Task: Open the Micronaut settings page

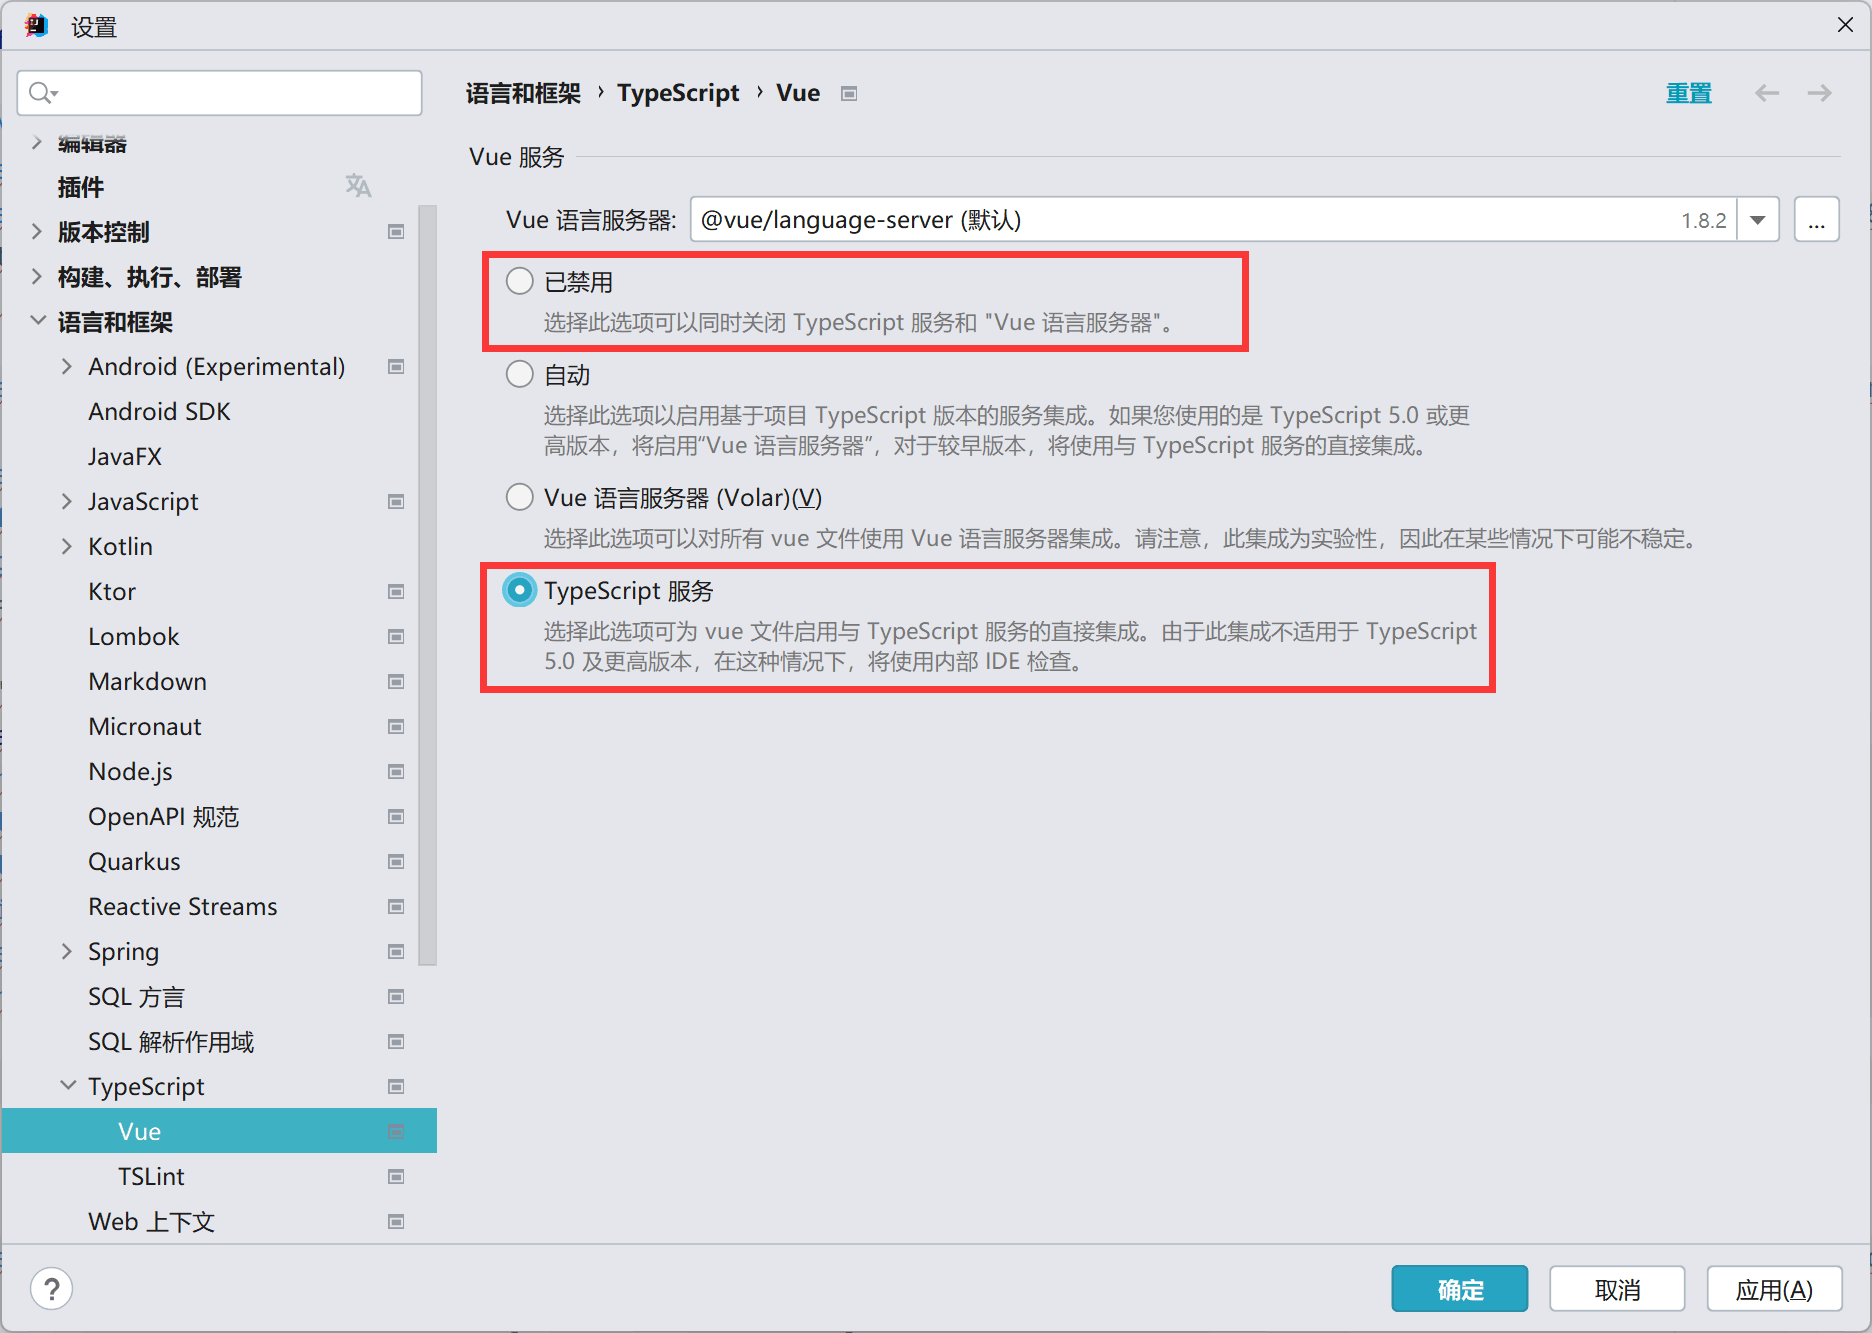Action: point(144,726)
